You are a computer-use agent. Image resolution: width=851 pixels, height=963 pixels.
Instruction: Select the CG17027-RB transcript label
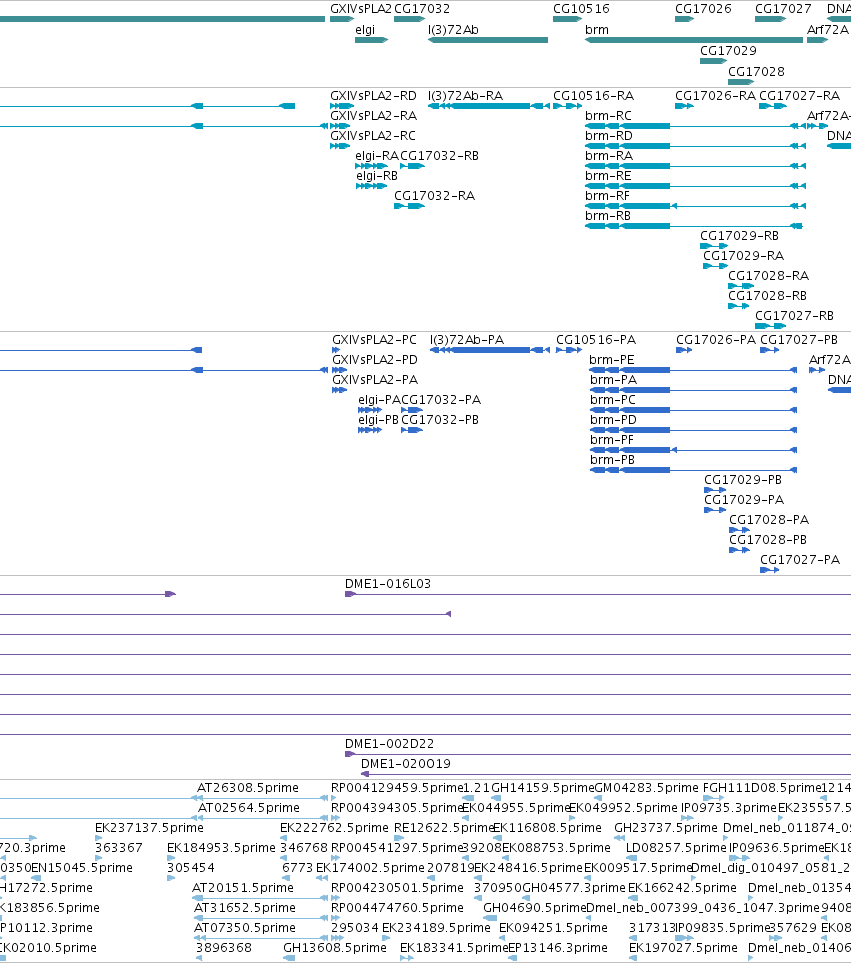pos(794,316)
